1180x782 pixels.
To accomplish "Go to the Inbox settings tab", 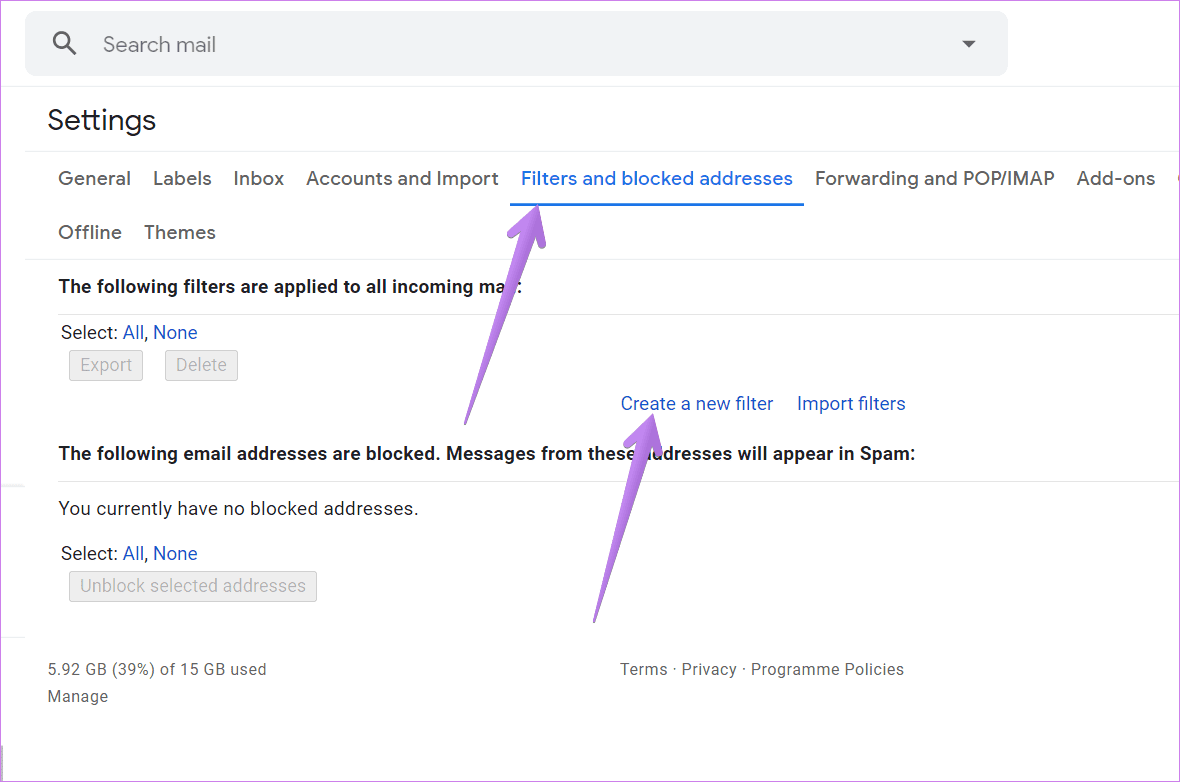I will tap(259, 179).
